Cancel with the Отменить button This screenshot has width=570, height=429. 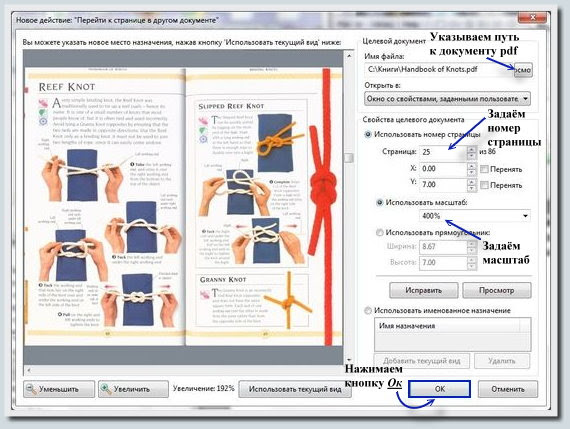pos(507,389)
